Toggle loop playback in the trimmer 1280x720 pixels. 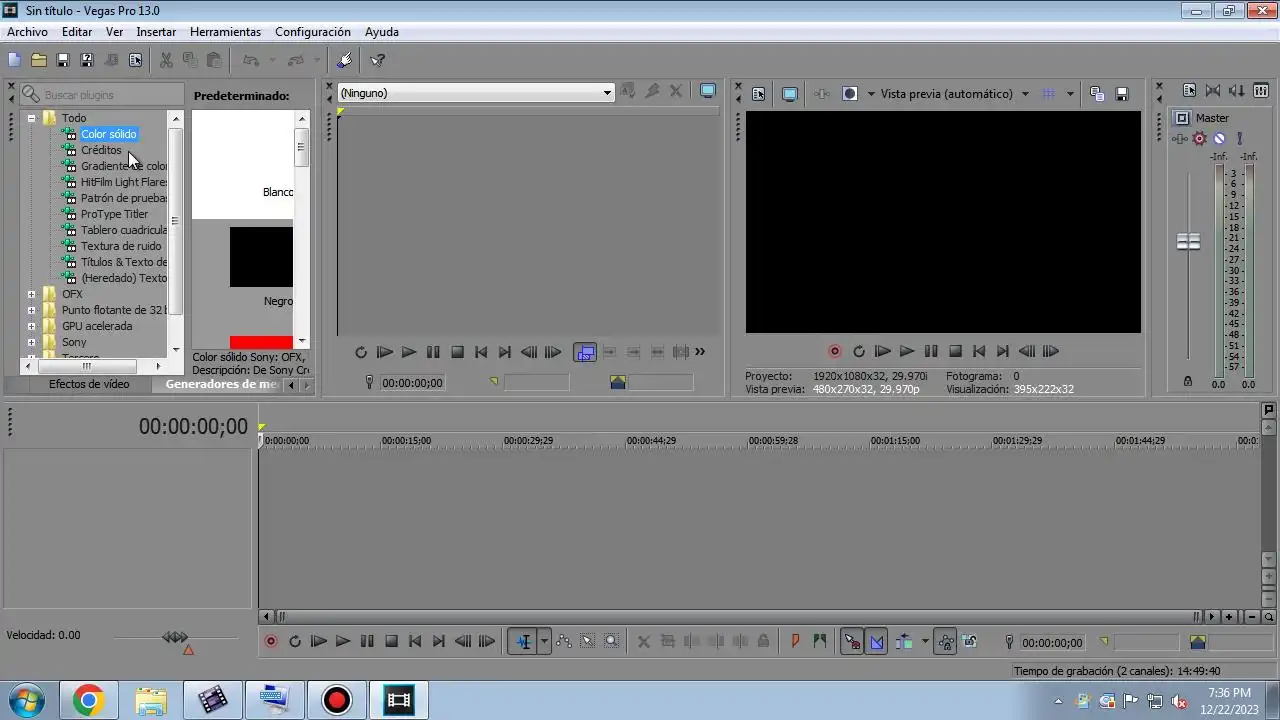pyautogui.click(x=361, y=352)
